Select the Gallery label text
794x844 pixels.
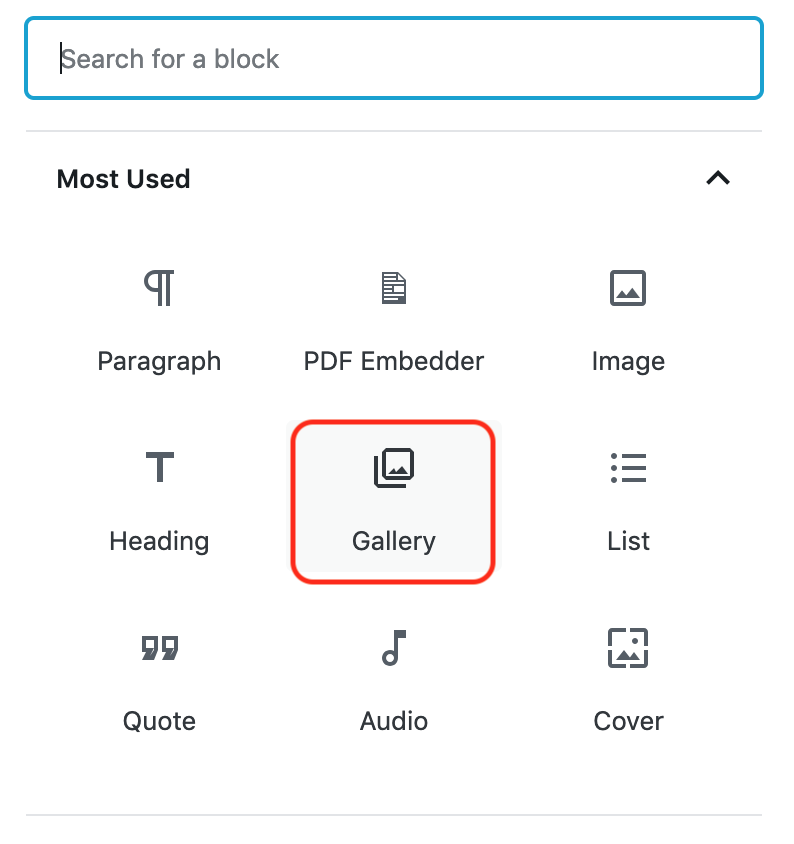394,542
